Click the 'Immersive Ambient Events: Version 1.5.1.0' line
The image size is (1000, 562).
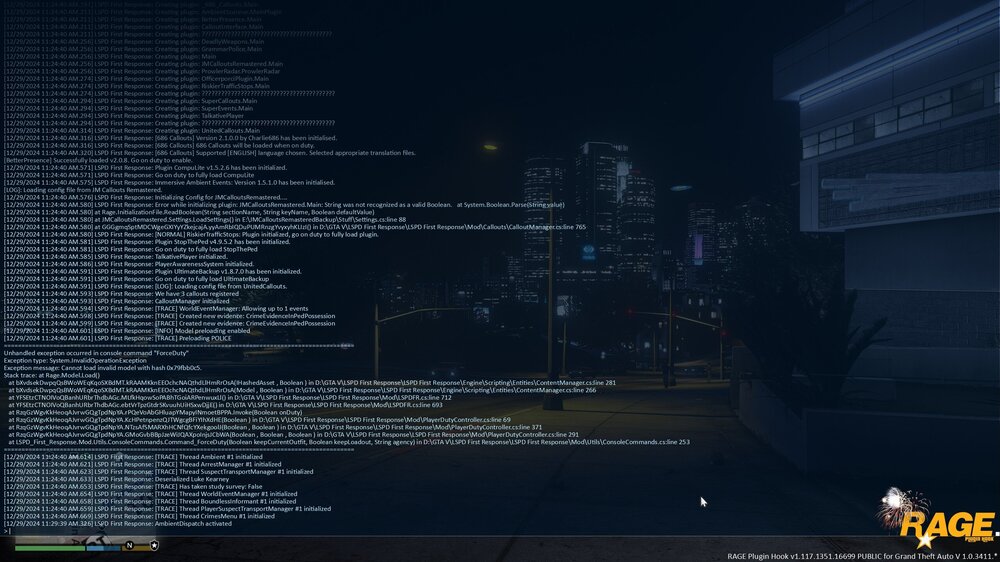point(169,182)
